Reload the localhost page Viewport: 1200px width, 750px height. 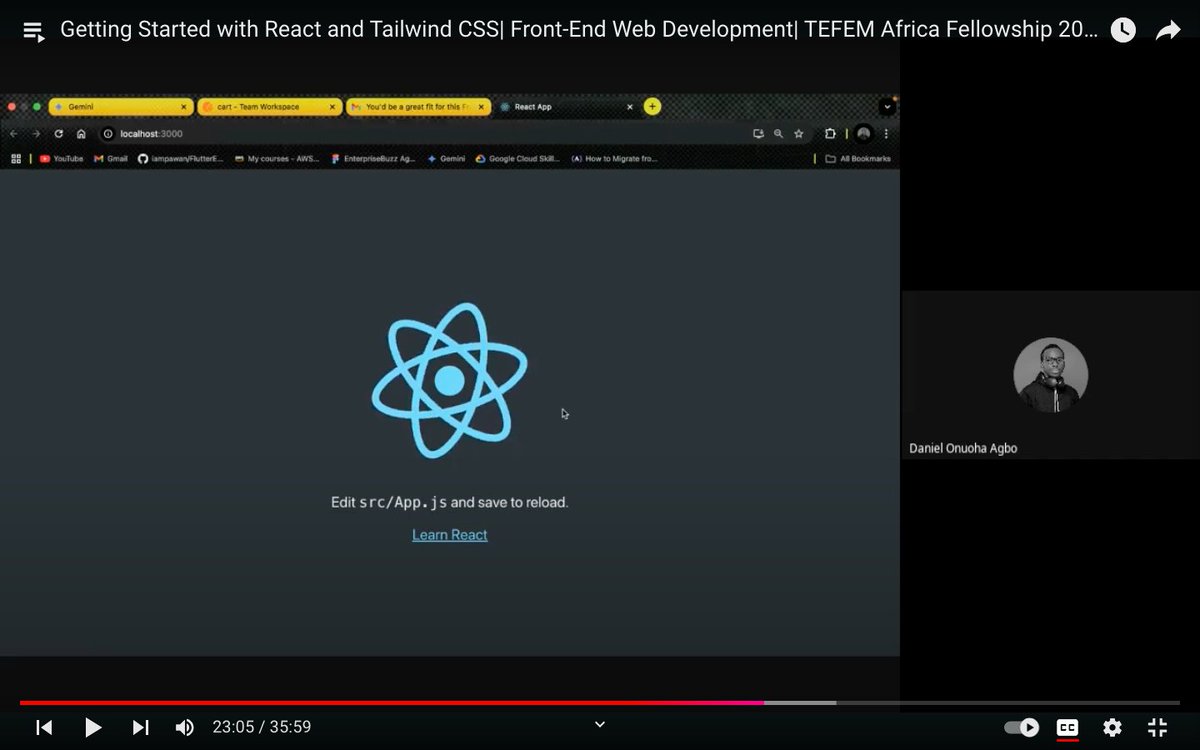[x=59, y=133]
